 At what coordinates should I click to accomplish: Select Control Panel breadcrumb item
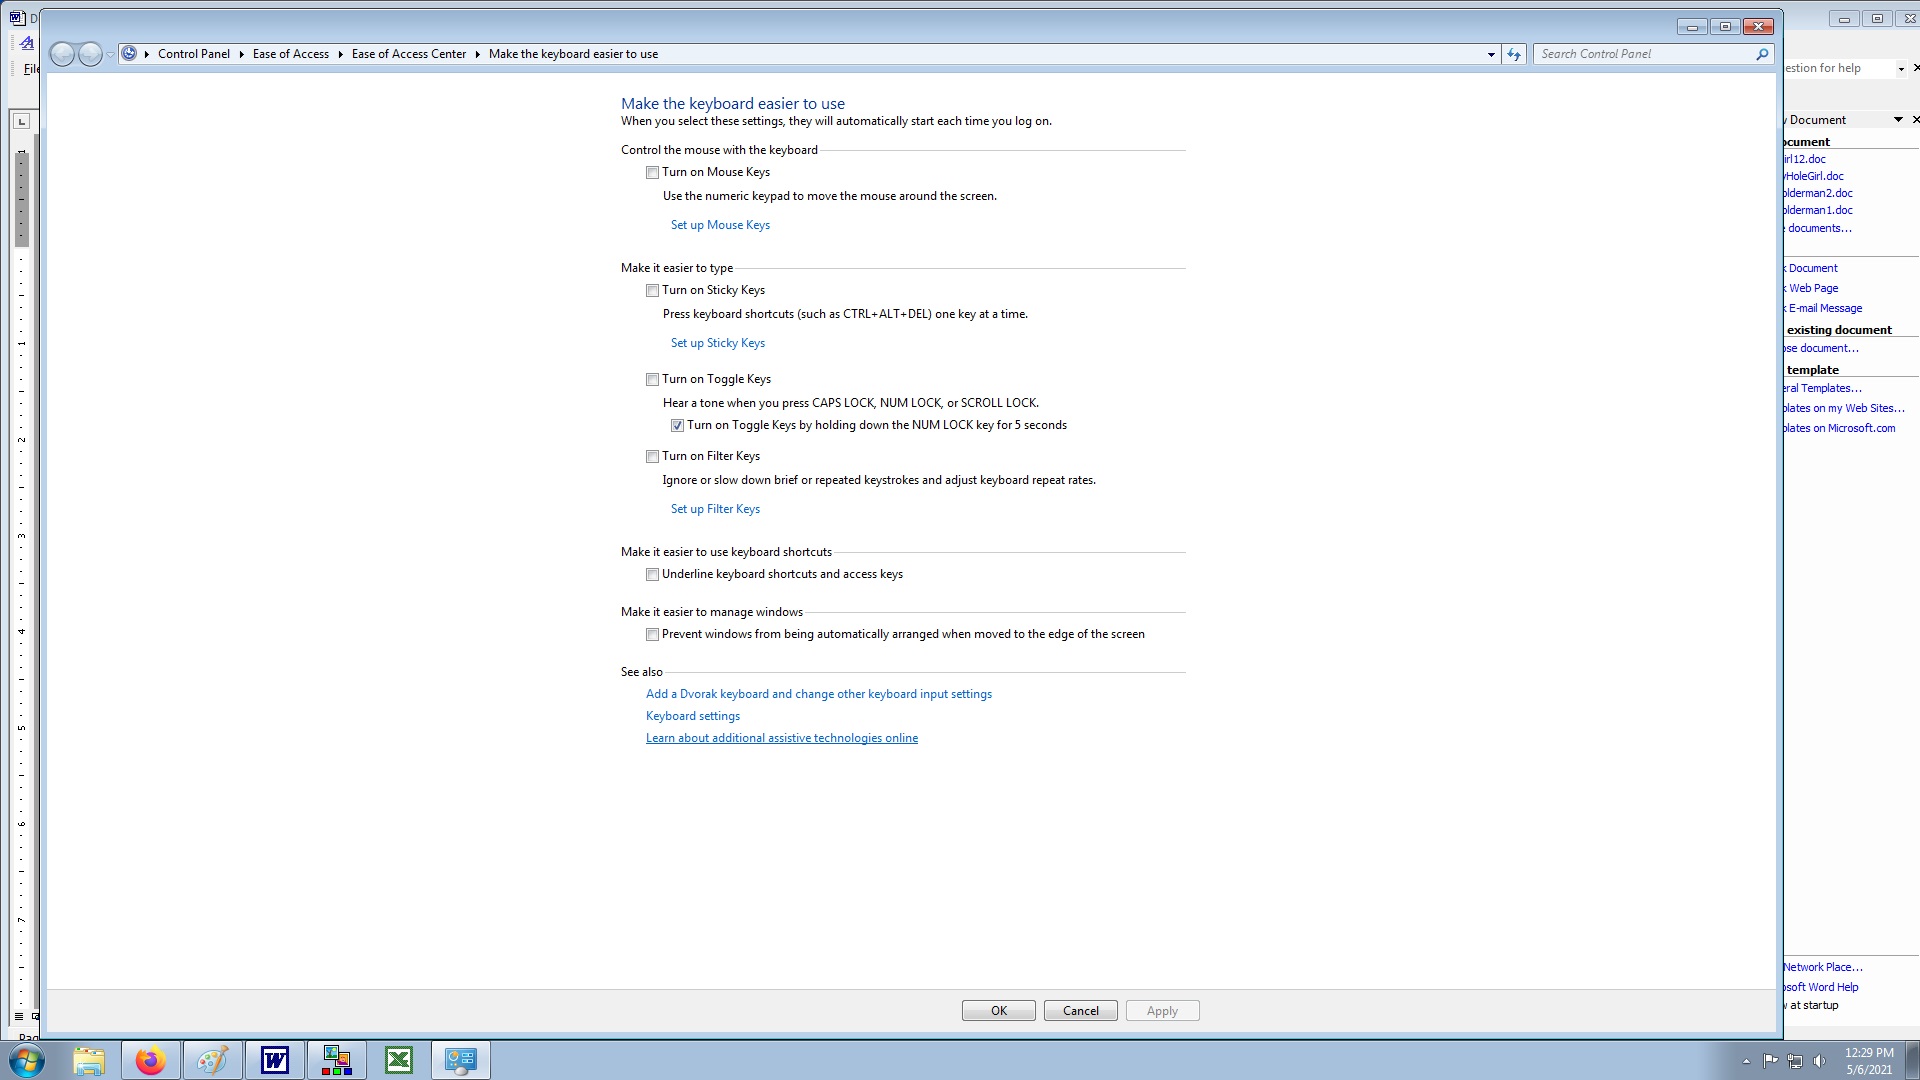[x=193, y=54]
